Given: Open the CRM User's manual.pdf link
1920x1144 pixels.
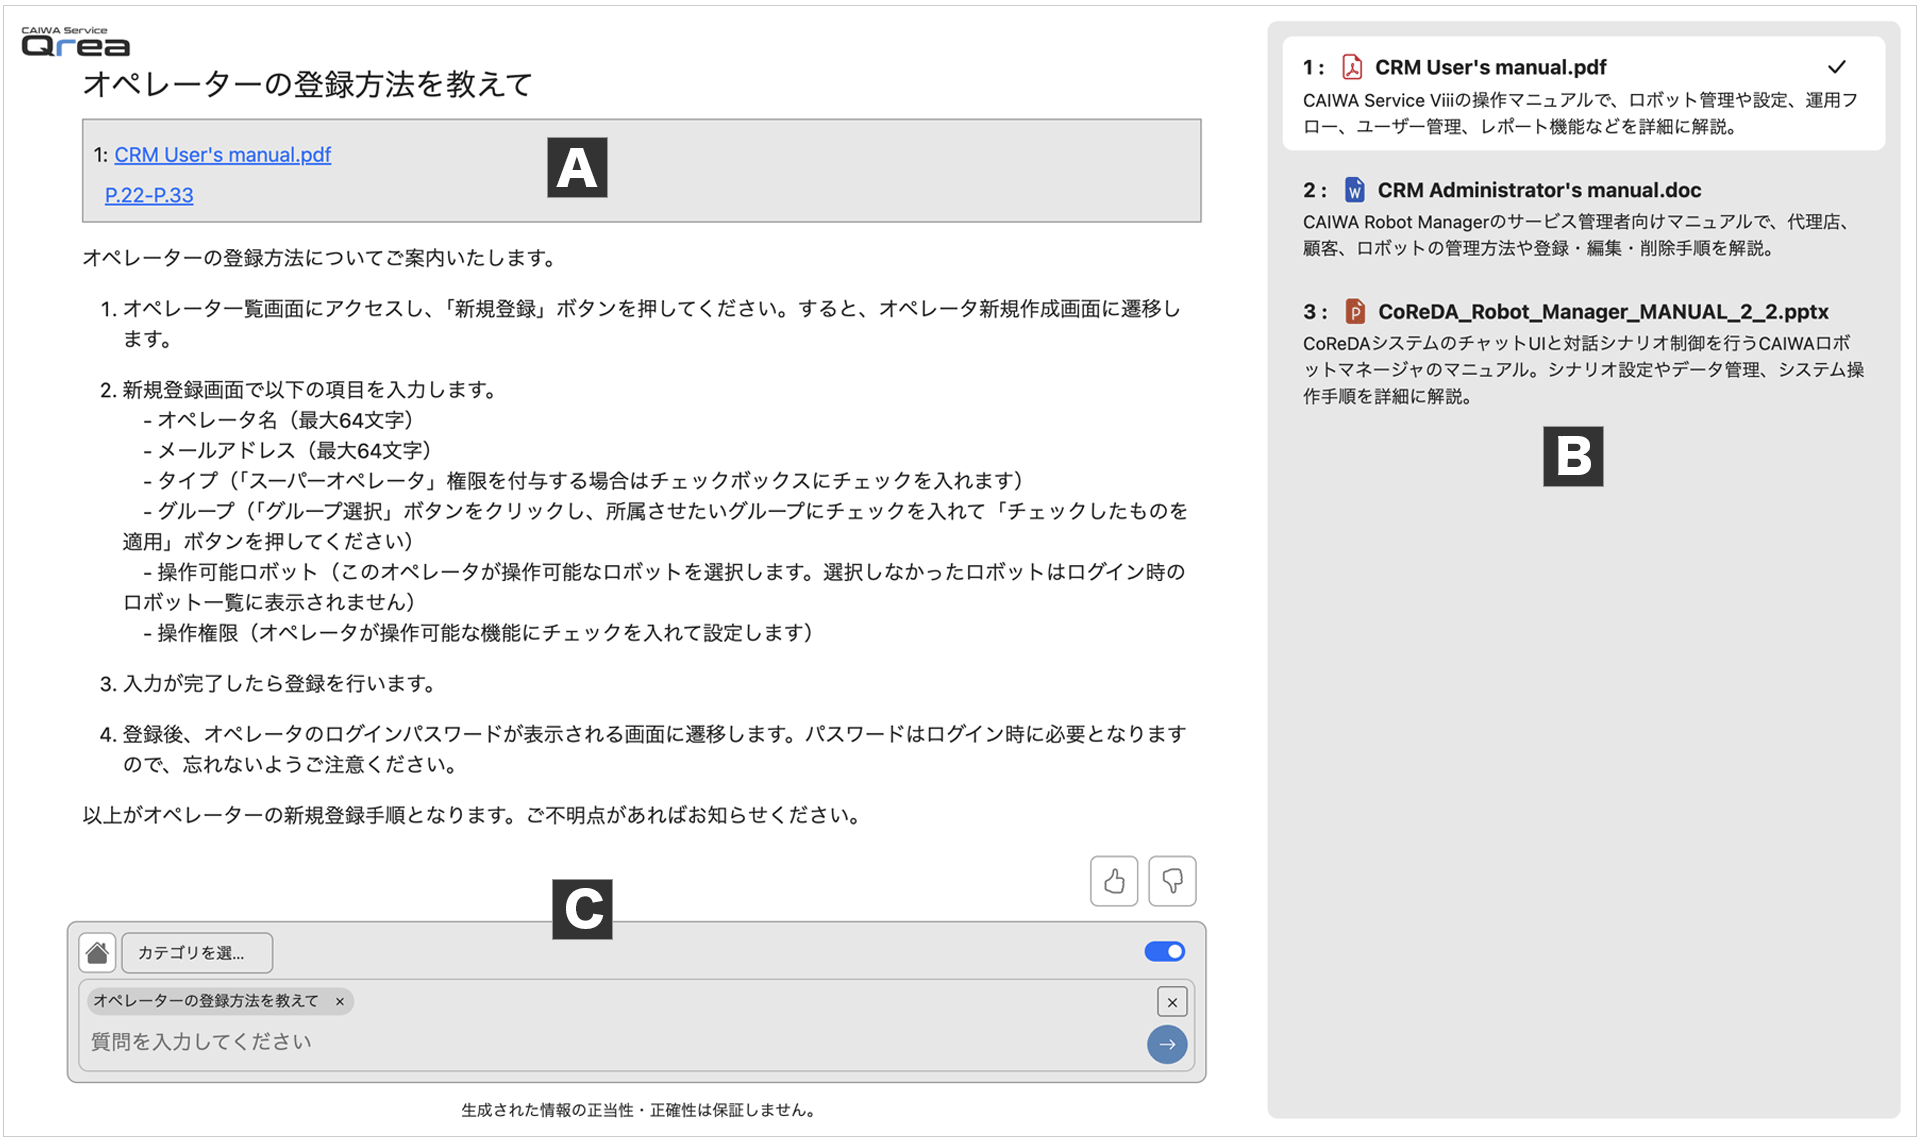Looking at the screenshot, I should point(222,155).
